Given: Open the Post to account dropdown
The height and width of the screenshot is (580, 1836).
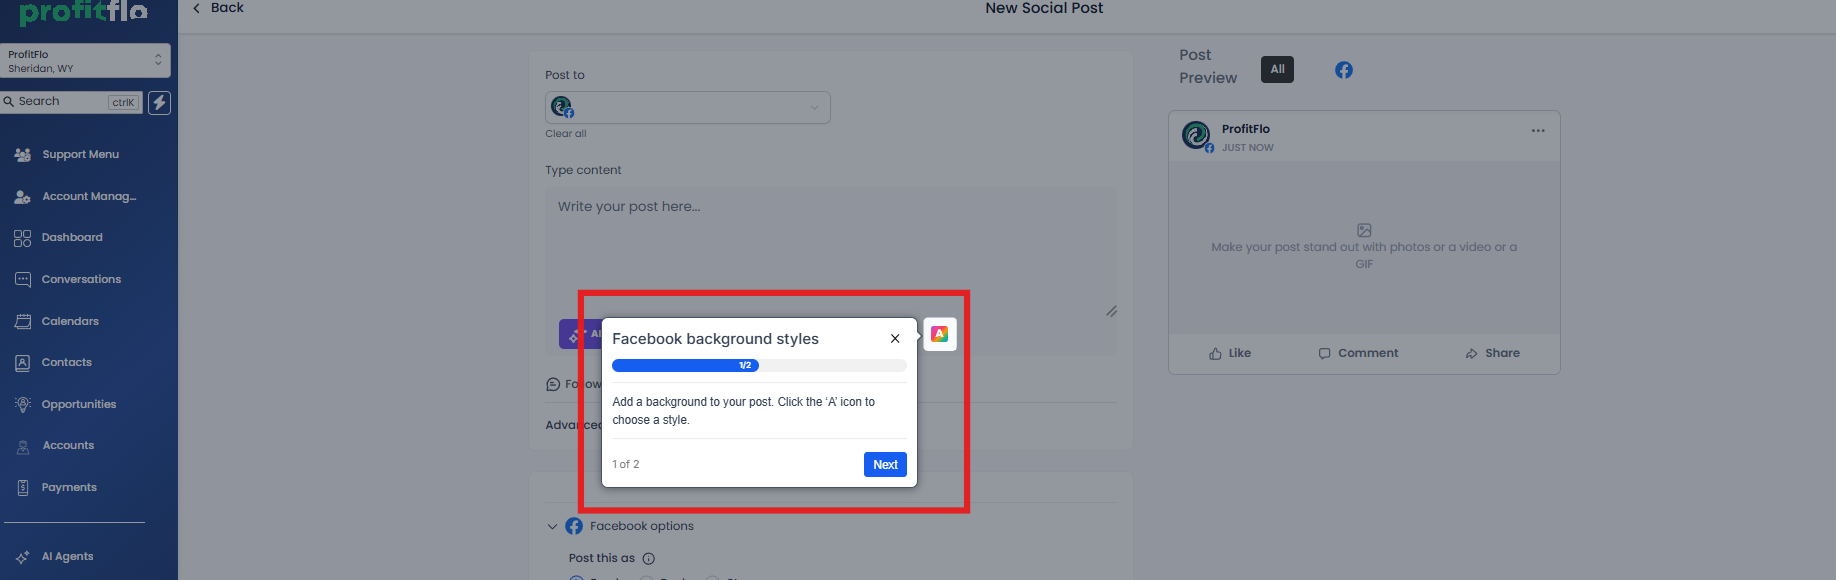Looking at the screenshot, I should (688, 108).
